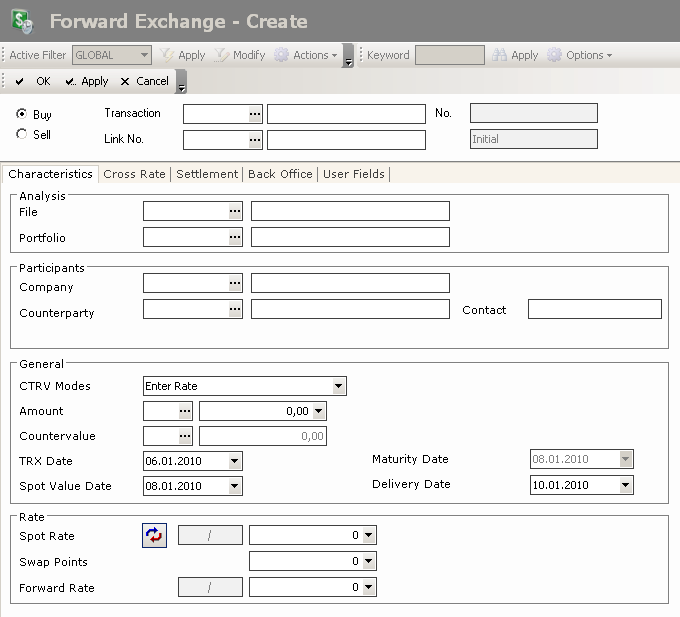The width and height of the screenshot is (680, 617).
Task: Click the File browse ellipsis button
Action: tap(235, 211)
